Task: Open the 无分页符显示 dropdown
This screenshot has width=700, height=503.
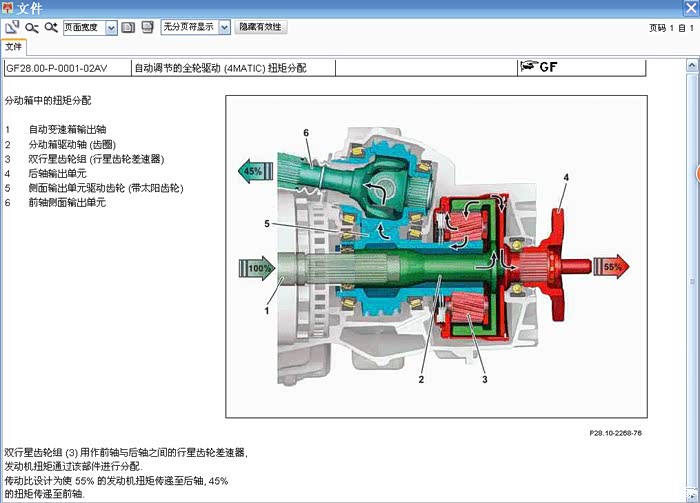Action: point(225,27)
